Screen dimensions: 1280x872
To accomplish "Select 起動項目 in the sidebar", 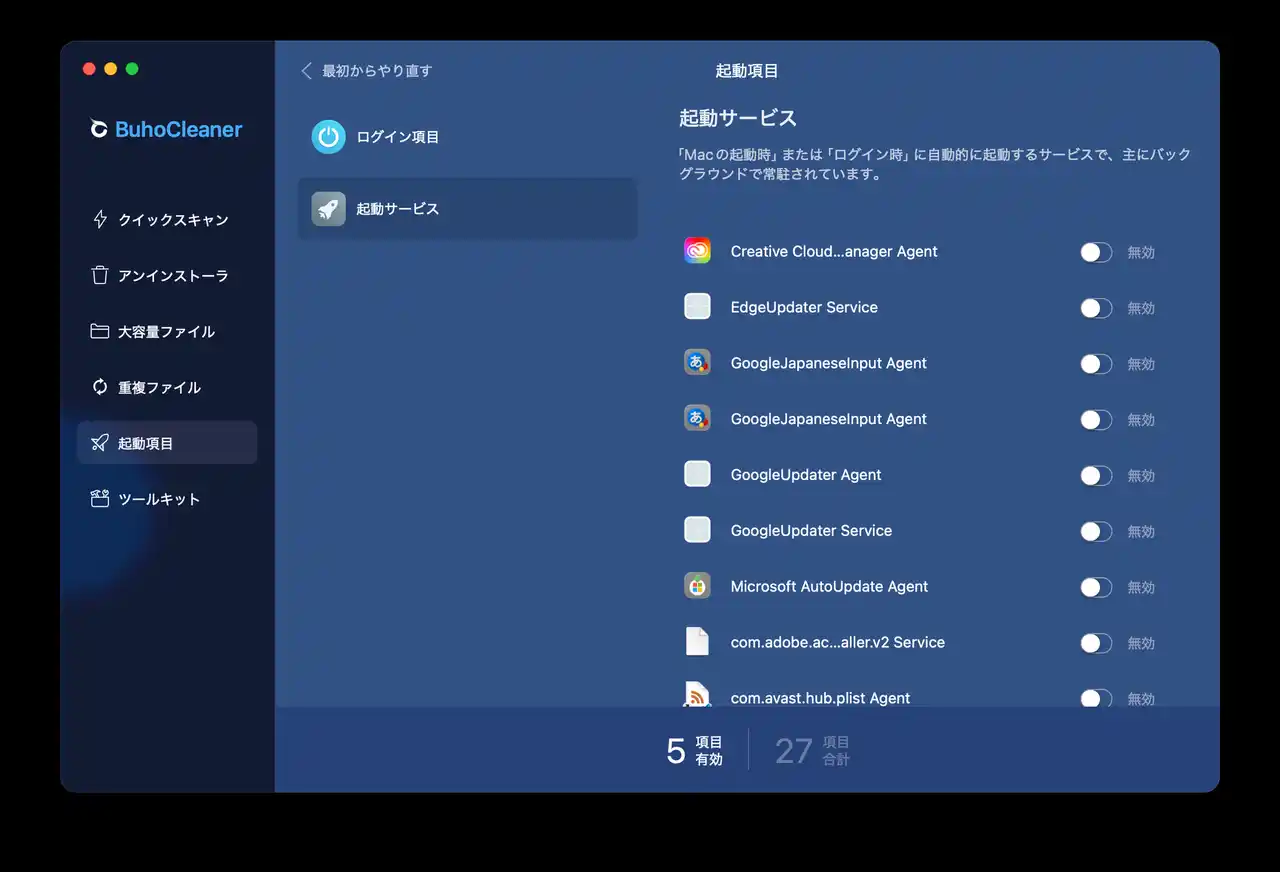I will [167, 443].
